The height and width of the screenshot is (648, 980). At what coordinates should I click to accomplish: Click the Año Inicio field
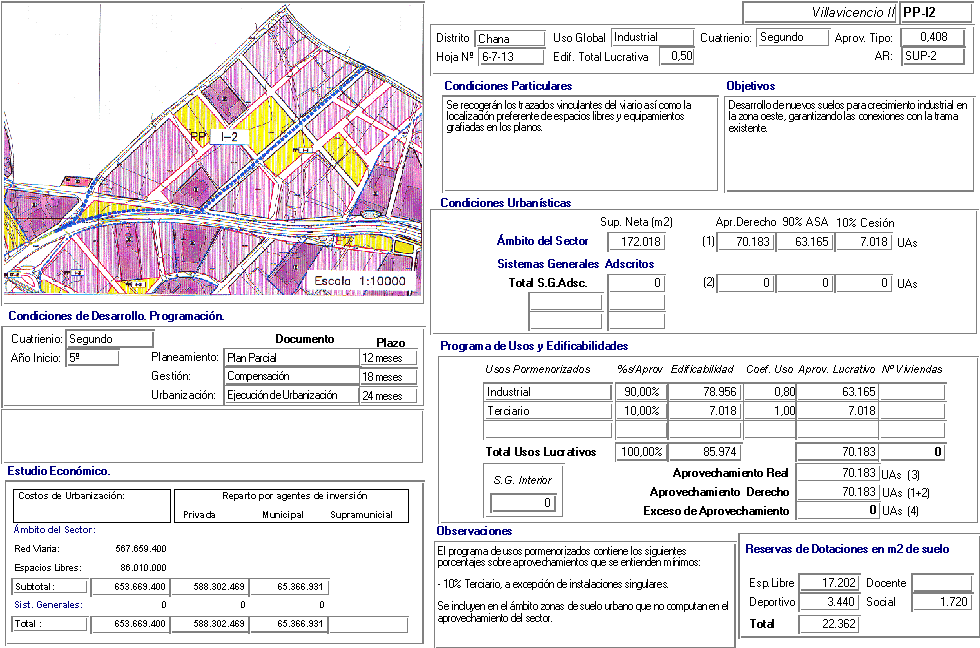[x=92, y=358]
